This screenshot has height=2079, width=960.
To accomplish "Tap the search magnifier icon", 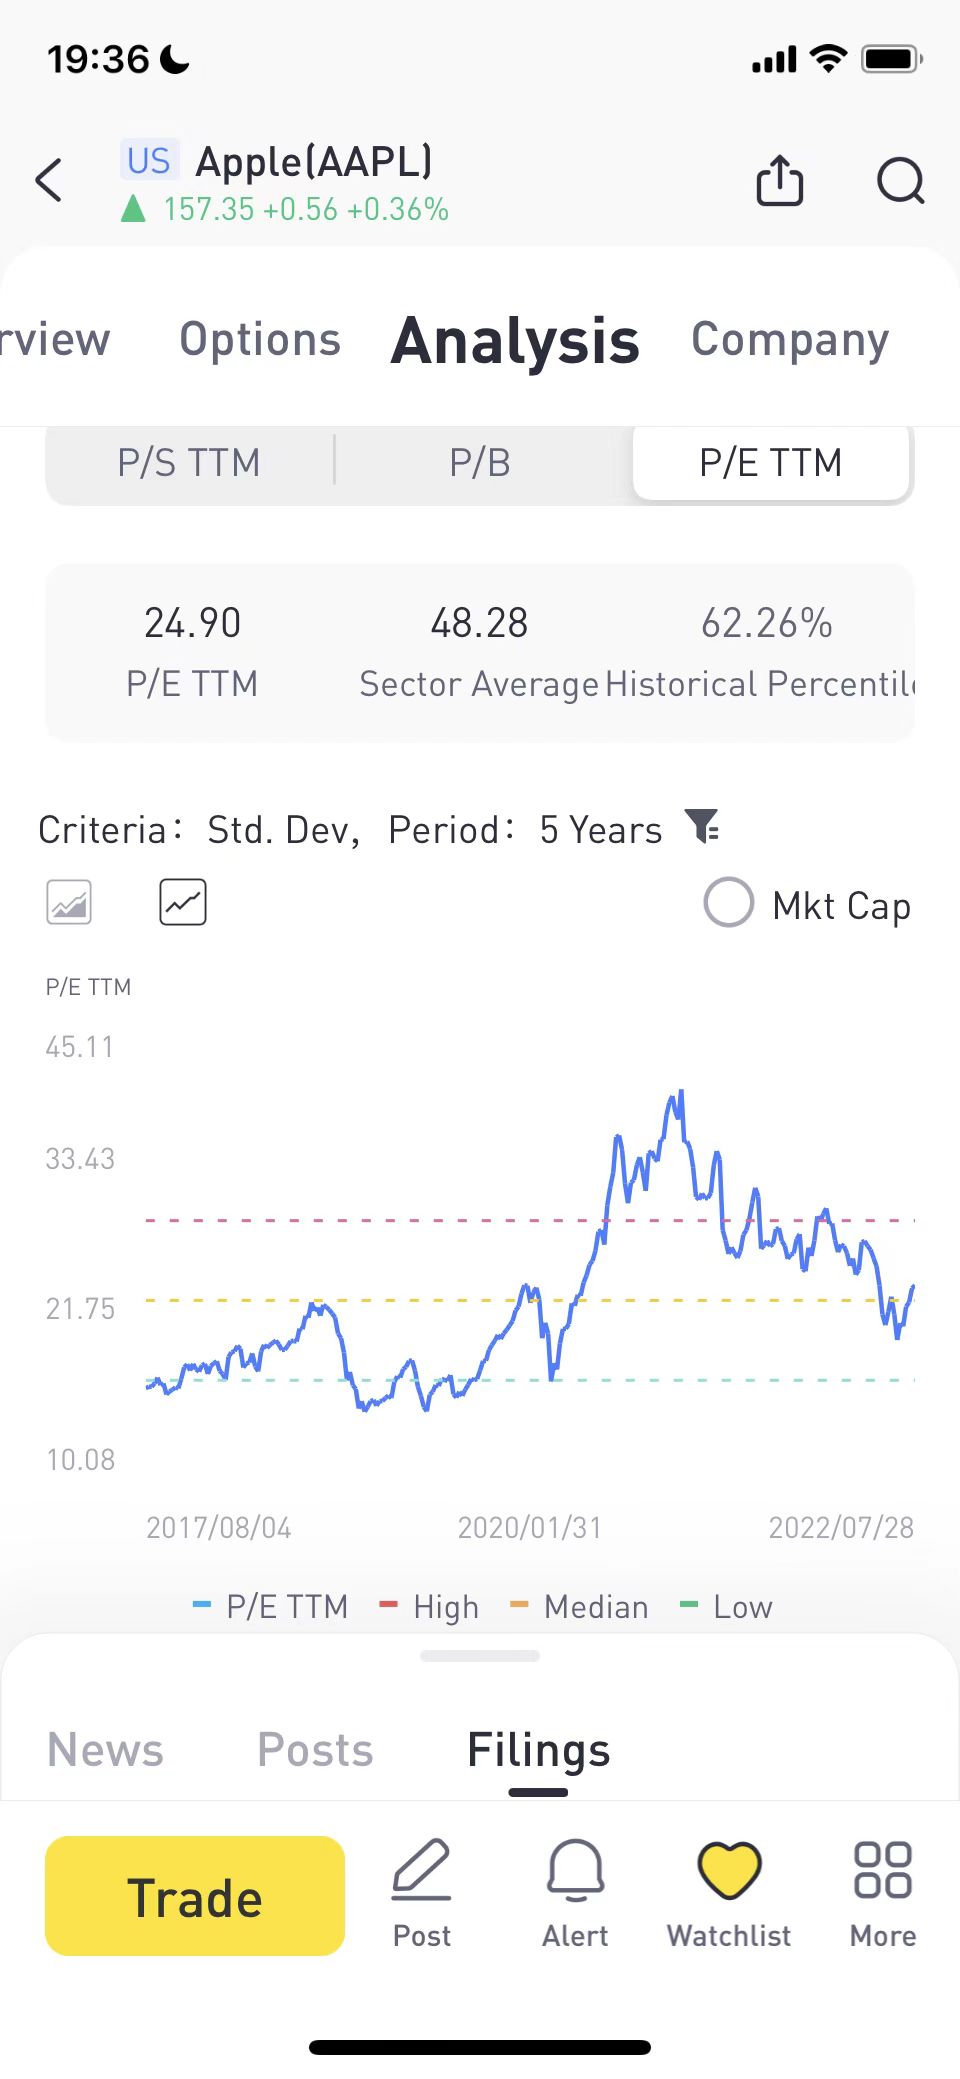I will click(x=900, y=181).
